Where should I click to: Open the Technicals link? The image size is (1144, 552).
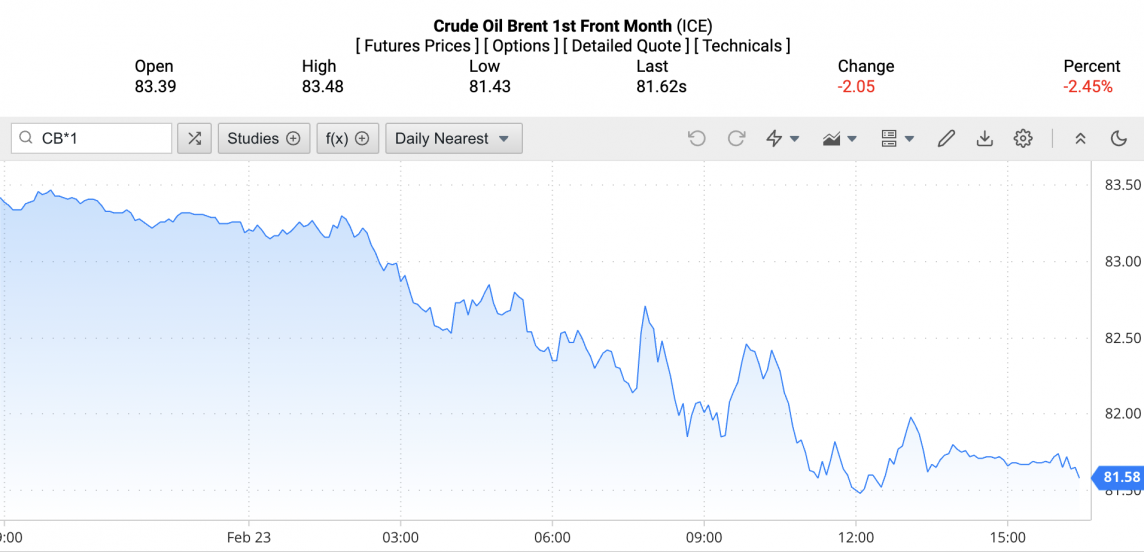click(x=742, y=46)
